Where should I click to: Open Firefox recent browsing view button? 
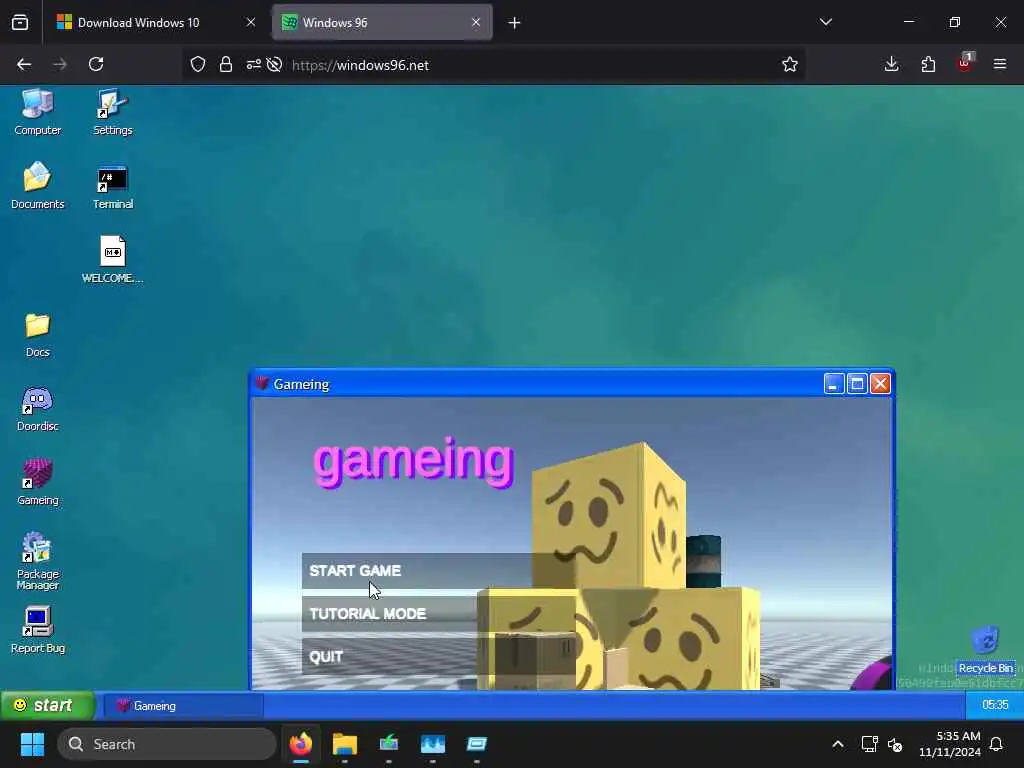20,23
